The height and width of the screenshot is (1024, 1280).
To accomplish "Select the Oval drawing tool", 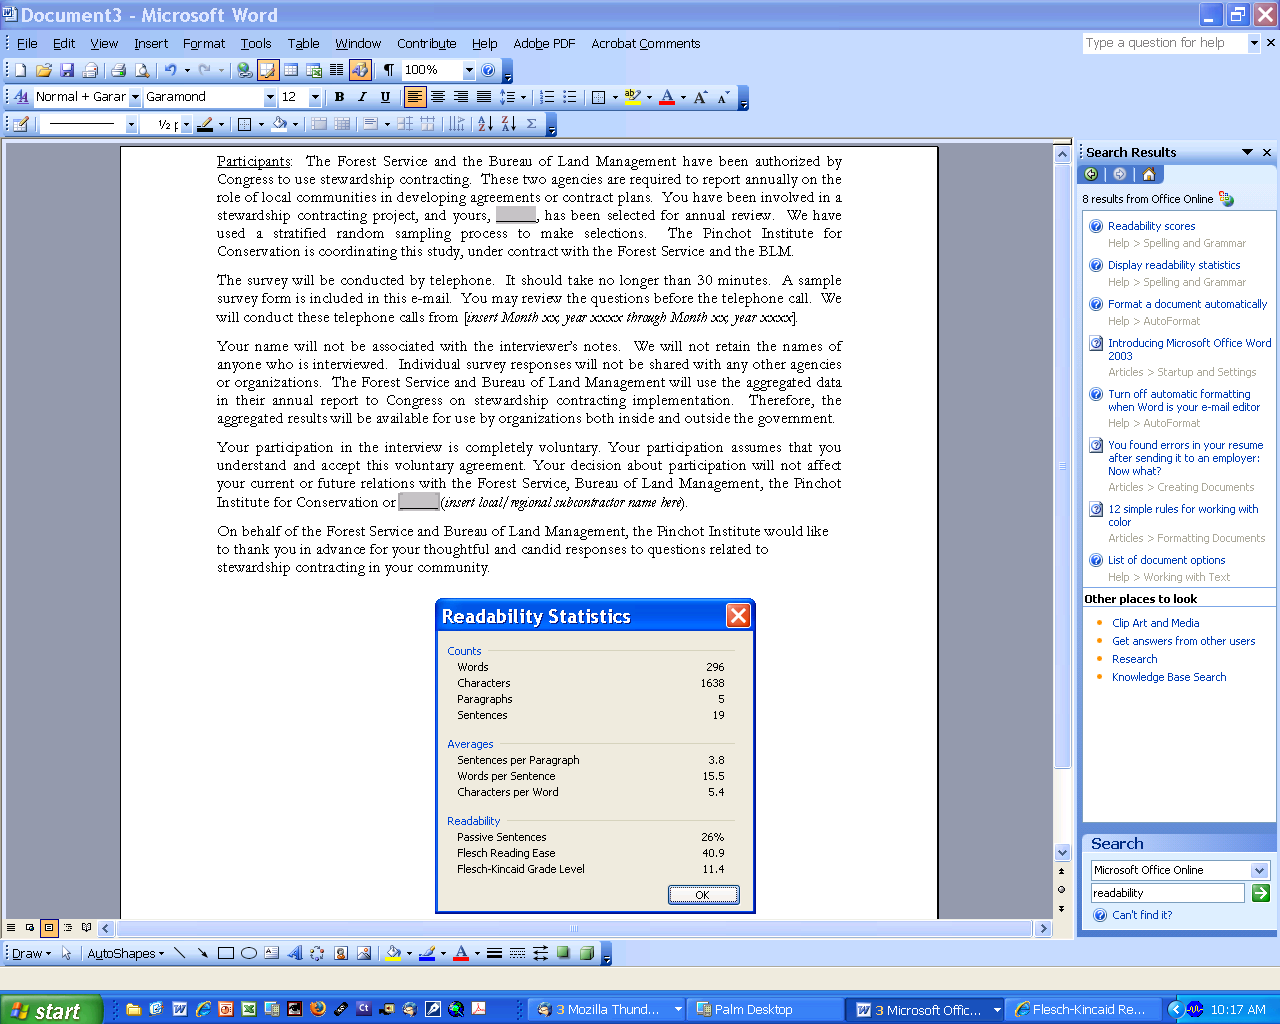I will tap(249, 953).
